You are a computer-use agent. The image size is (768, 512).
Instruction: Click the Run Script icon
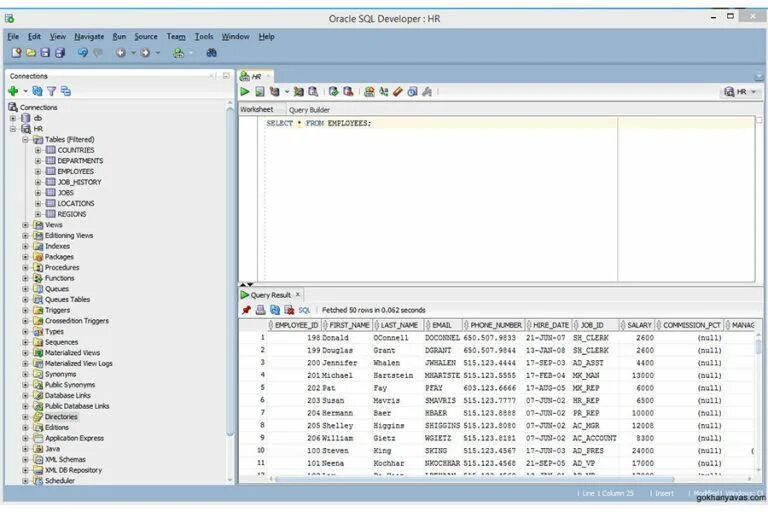(260, 91)
